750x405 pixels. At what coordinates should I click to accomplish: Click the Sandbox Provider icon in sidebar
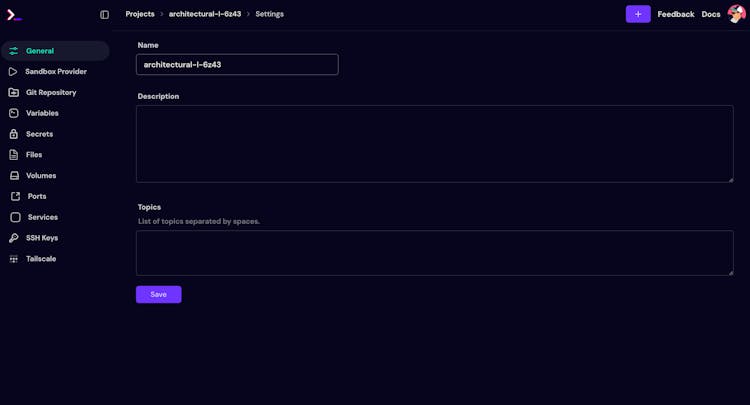coord(13,72)
